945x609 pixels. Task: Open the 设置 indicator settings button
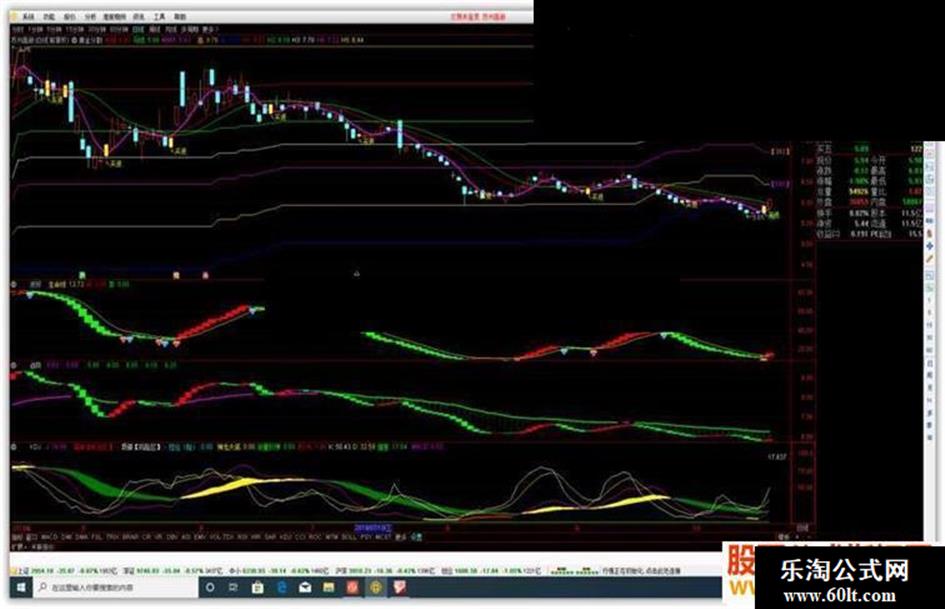pos(416,536)
